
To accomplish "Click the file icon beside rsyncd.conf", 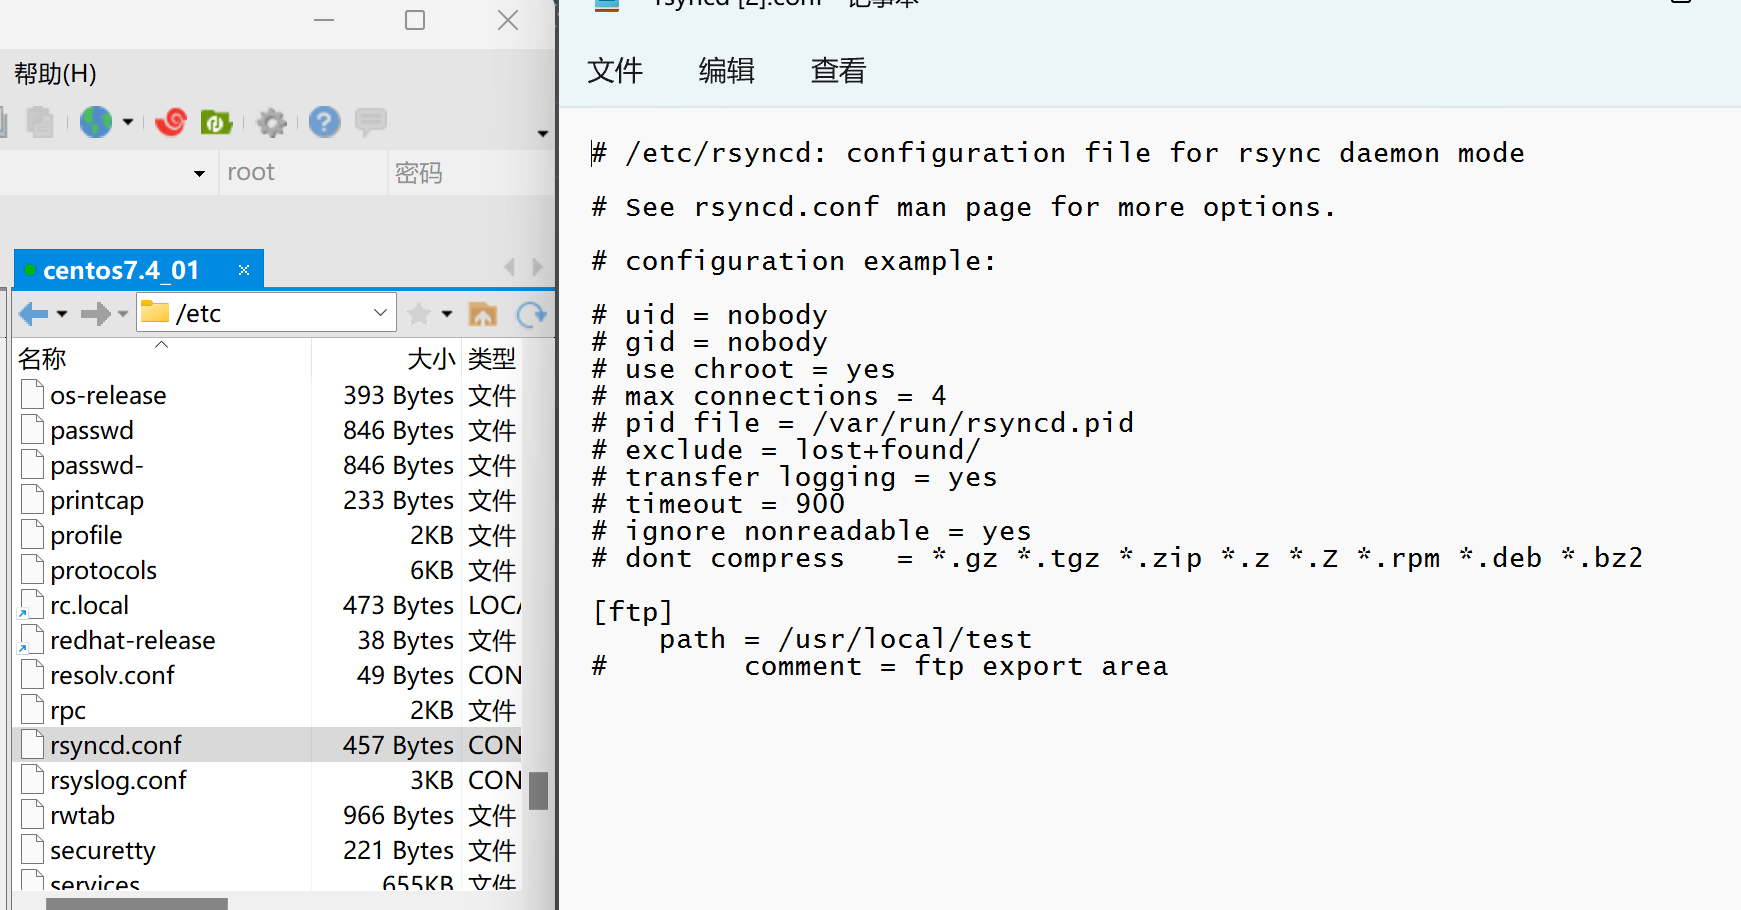I will pos(33,745).
